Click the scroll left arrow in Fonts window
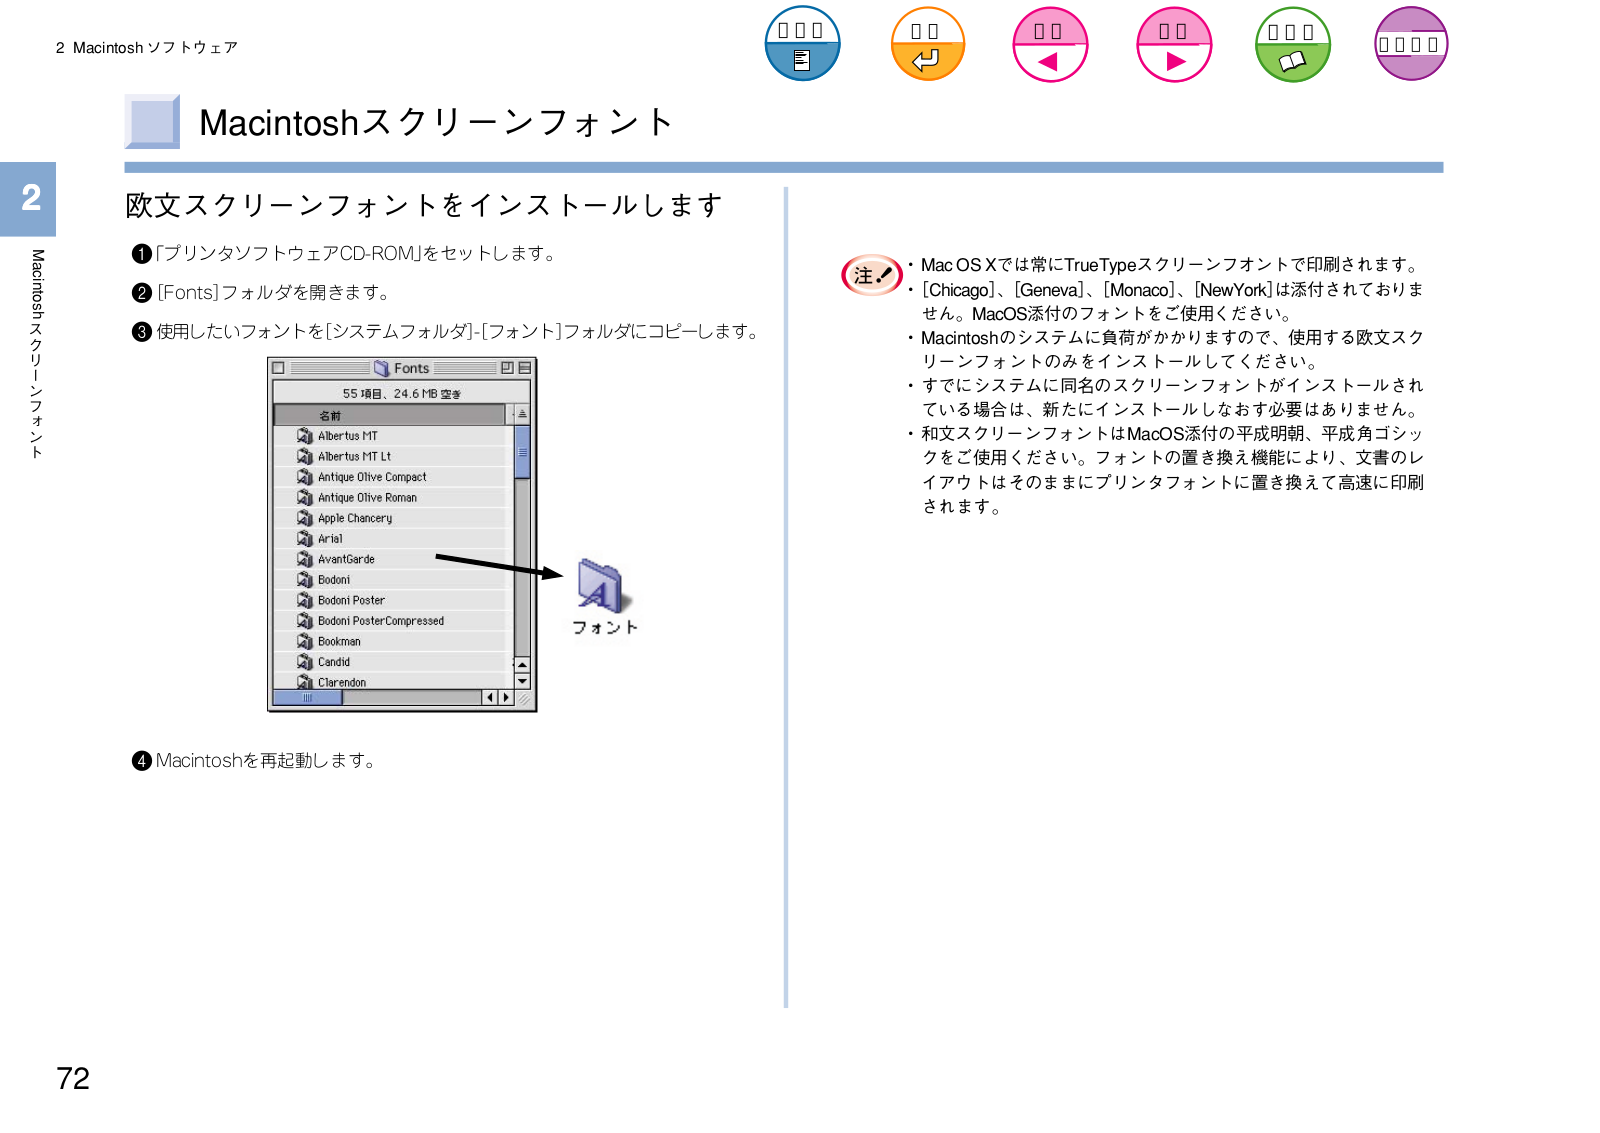This screenshot has height=1133, width=1600. pos(490,698)
